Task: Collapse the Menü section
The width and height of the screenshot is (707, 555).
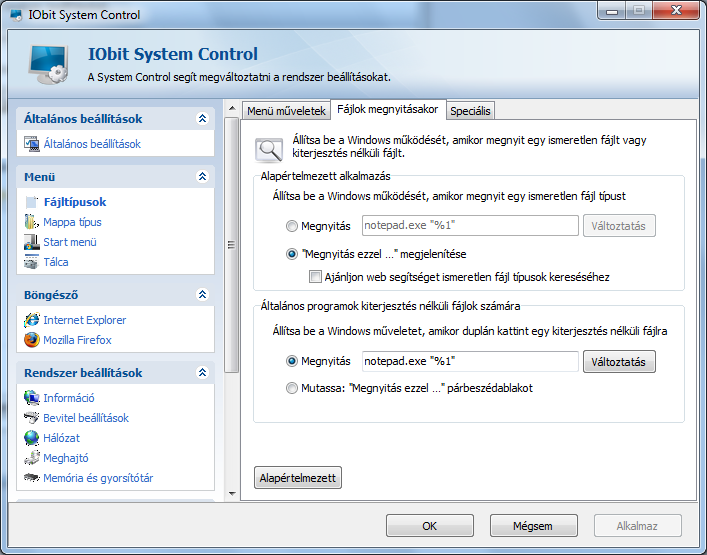Action: coord(202,176)
